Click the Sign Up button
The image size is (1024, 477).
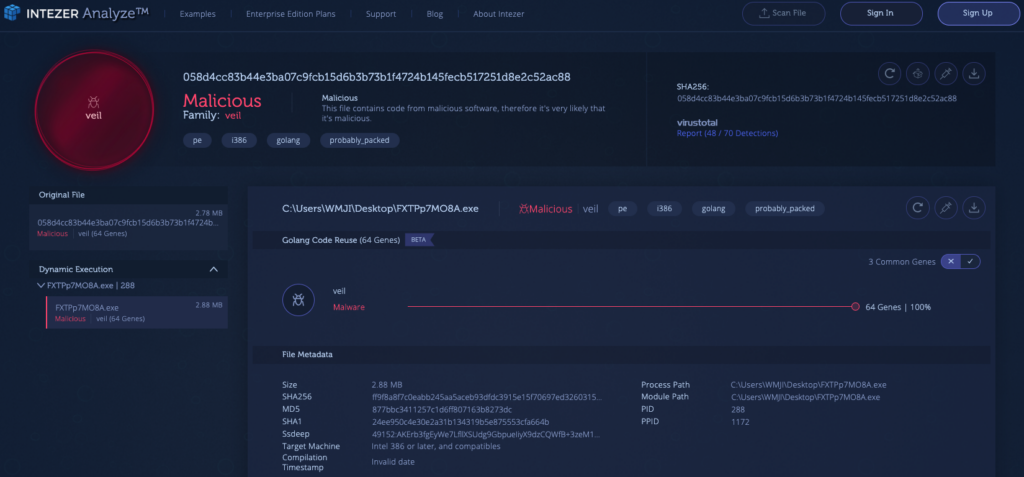(x=977, y=13)
